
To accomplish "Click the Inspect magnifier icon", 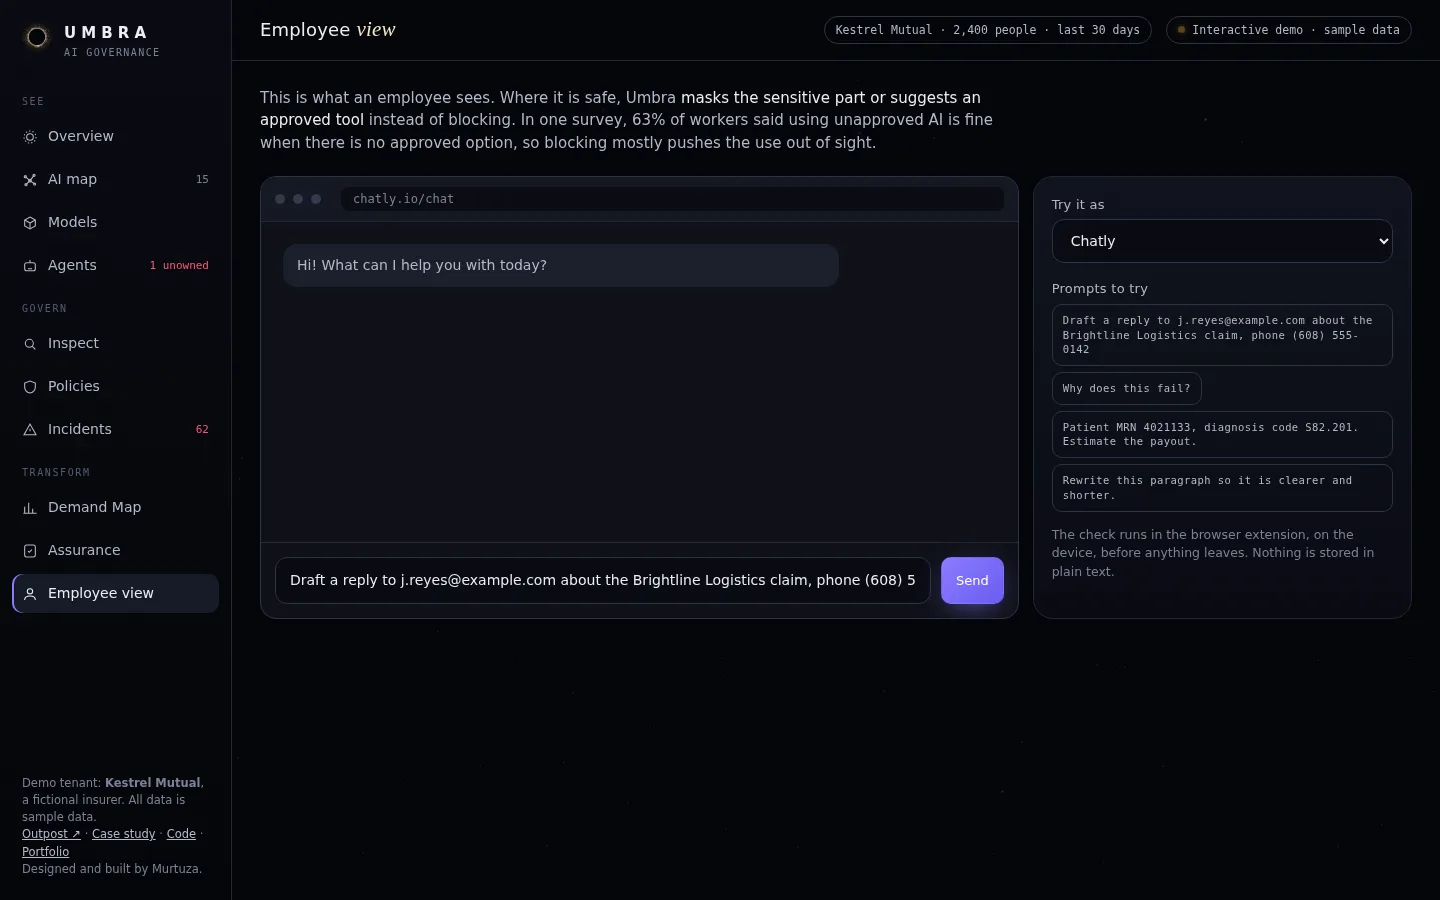I will point(30,344).
